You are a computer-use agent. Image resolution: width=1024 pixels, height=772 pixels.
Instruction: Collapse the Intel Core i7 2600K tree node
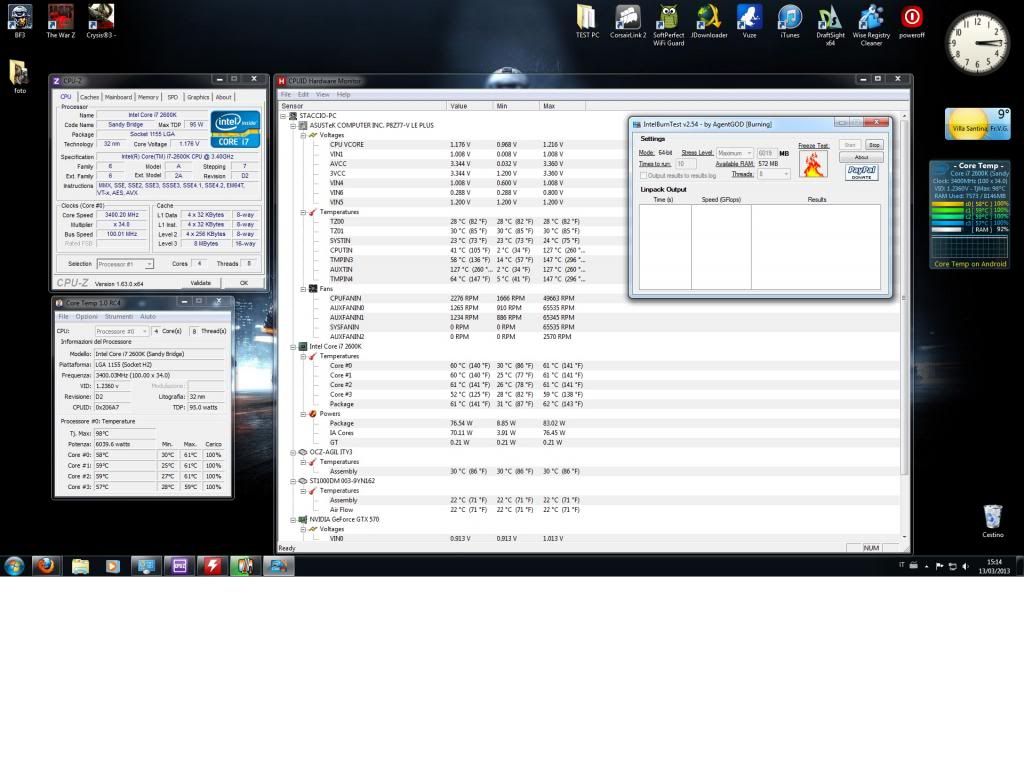(x=294, y=346)
